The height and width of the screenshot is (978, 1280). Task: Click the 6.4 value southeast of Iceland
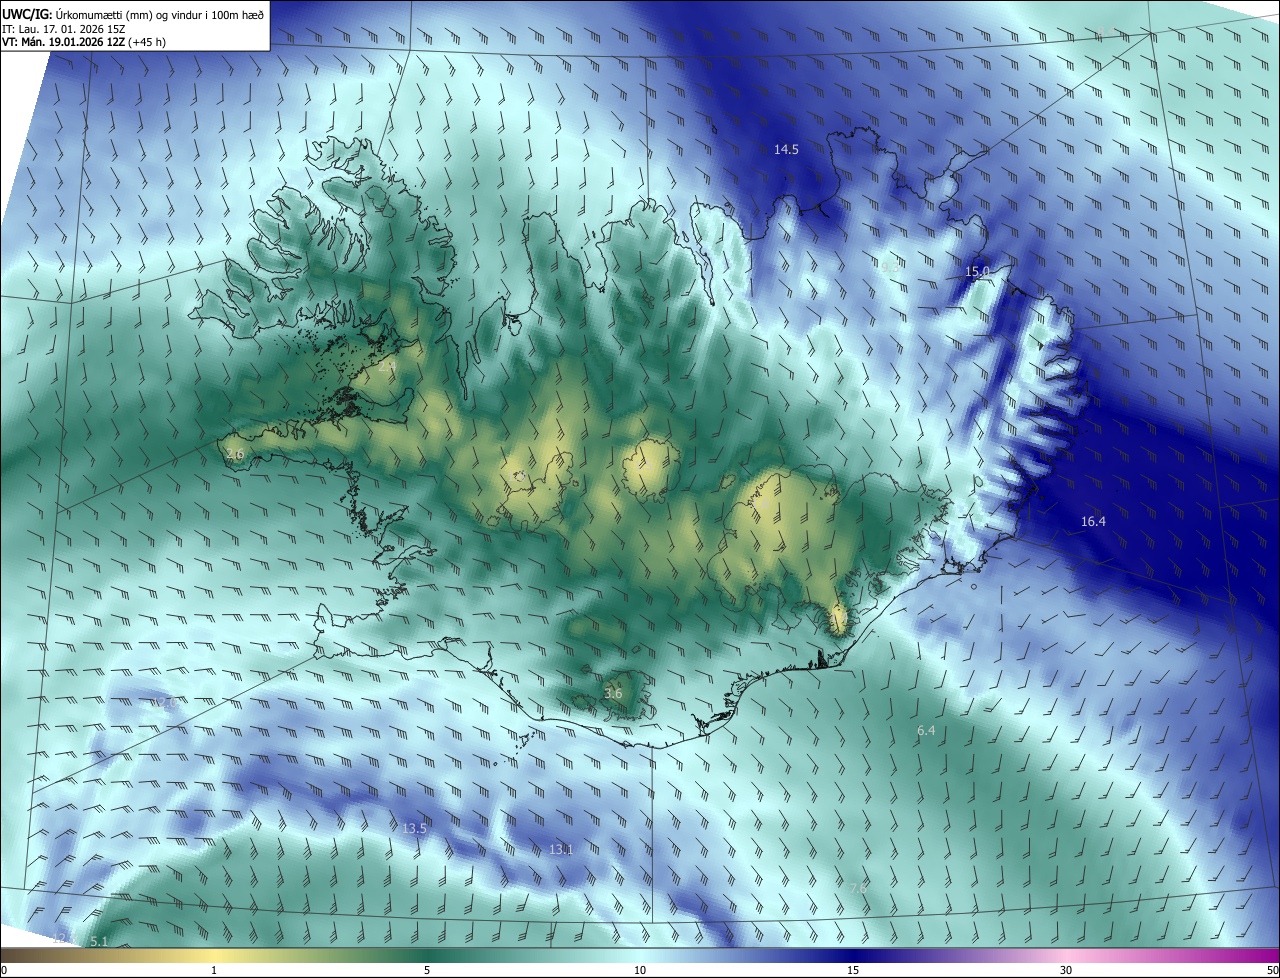pos(926,730)
